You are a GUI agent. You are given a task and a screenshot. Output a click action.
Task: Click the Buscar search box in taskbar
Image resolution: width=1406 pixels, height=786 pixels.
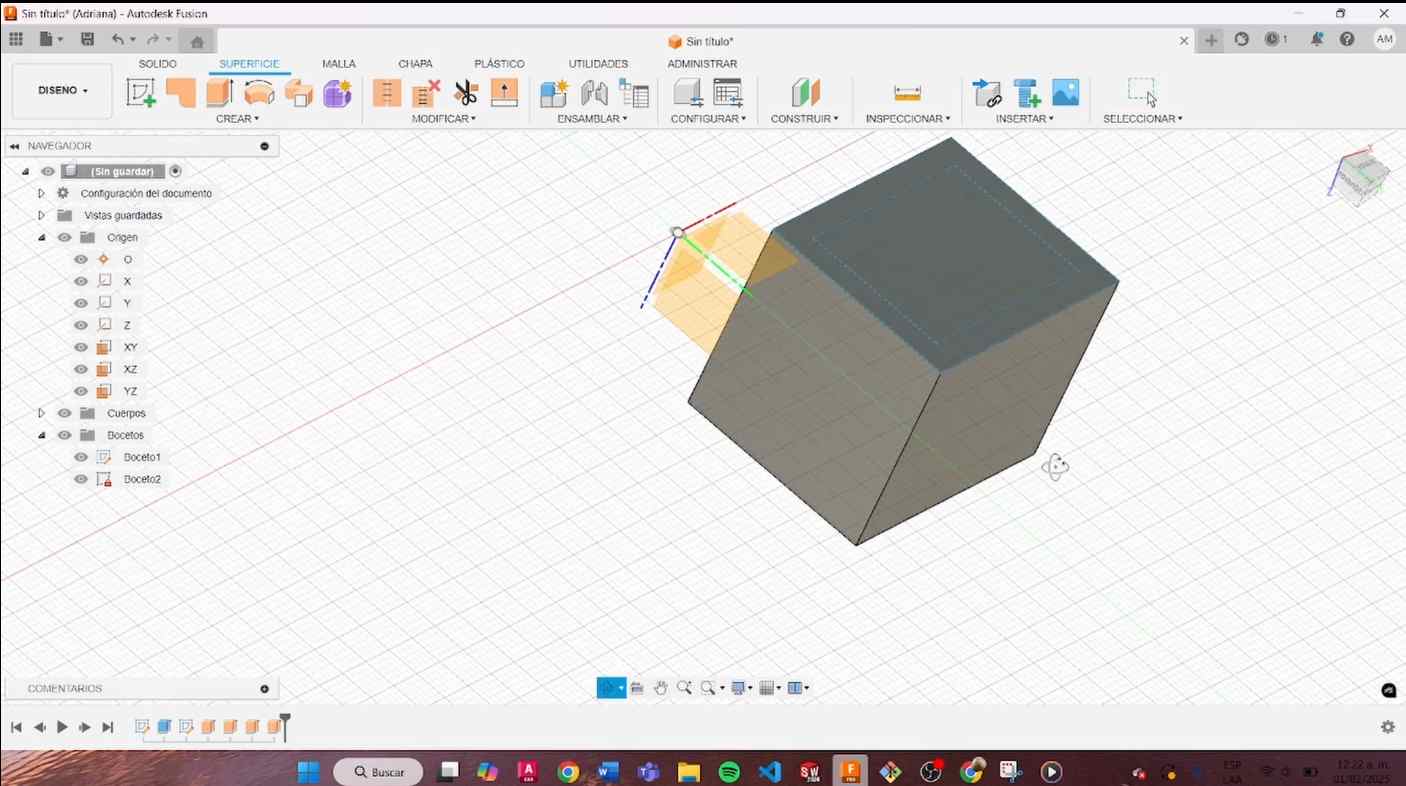(379, 772)
